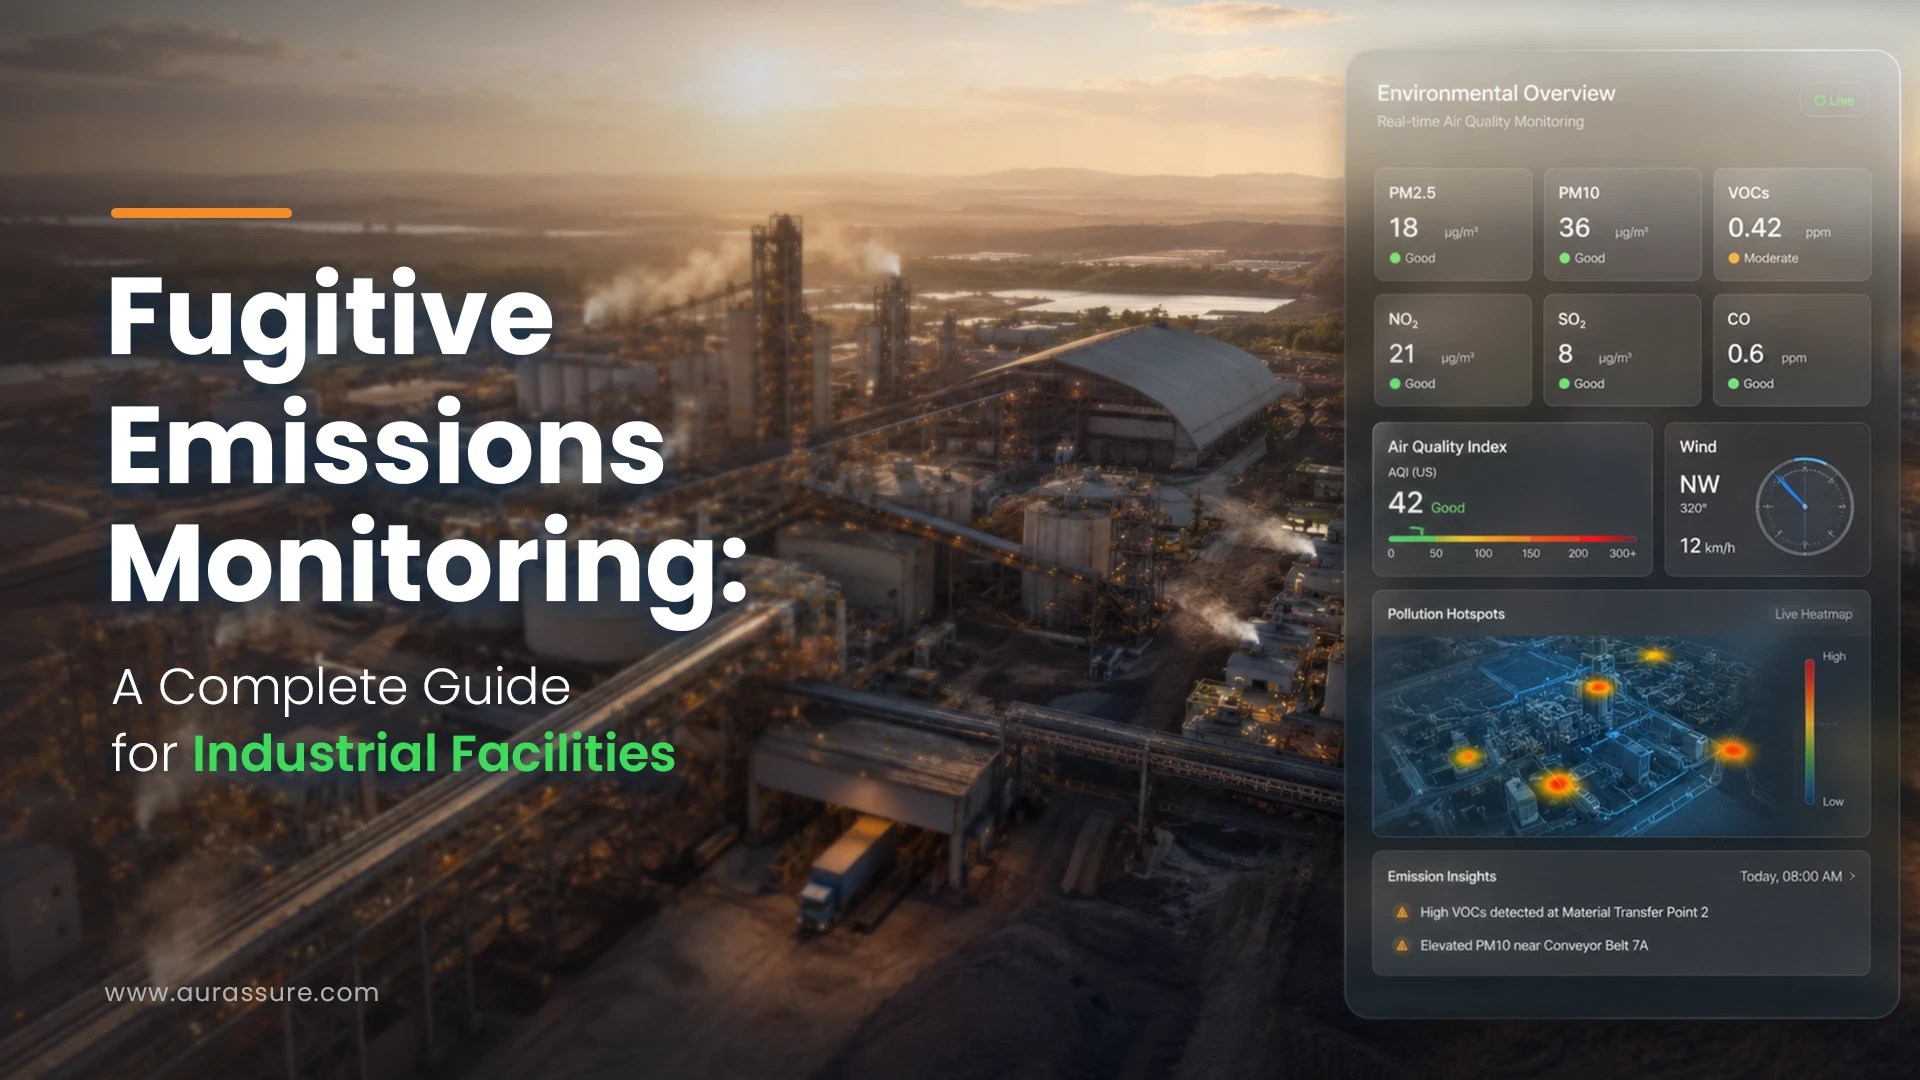
Task: Select the NO₂ value 21
Action: 1402,354
